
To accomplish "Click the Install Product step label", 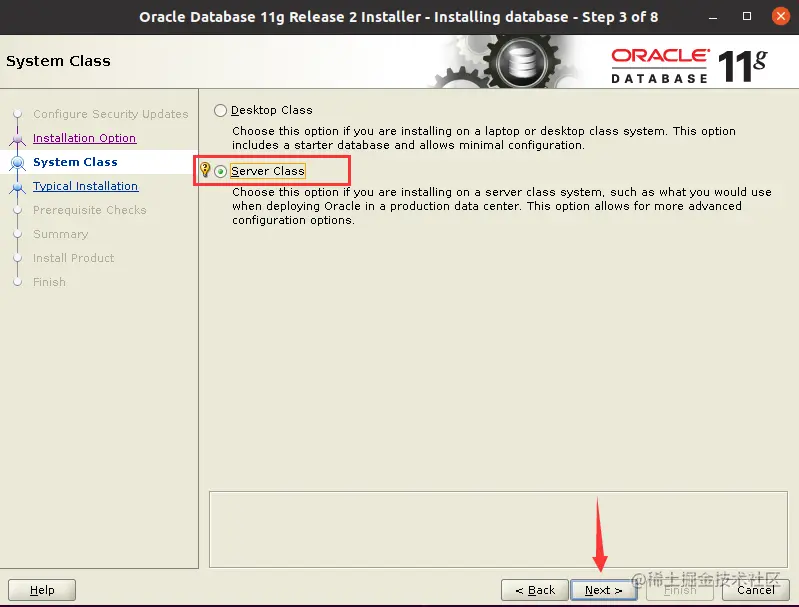I will pos(73,258).
